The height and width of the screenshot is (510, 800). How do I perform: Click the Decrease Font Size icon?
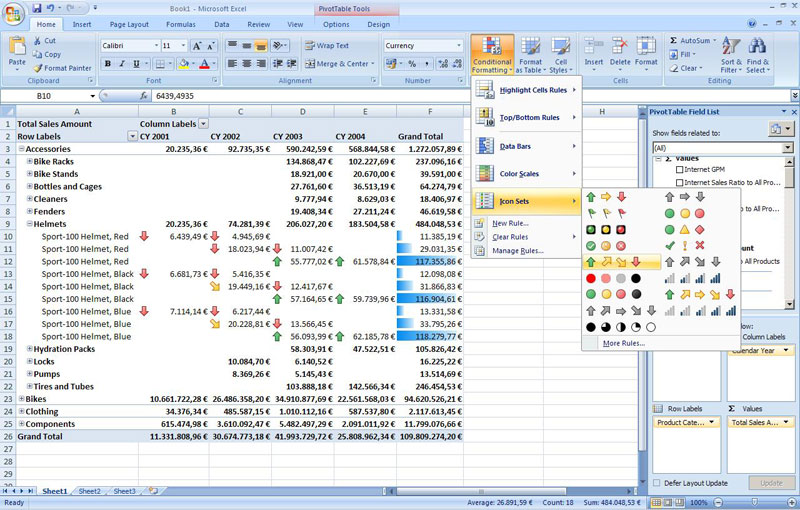(211, 46)
